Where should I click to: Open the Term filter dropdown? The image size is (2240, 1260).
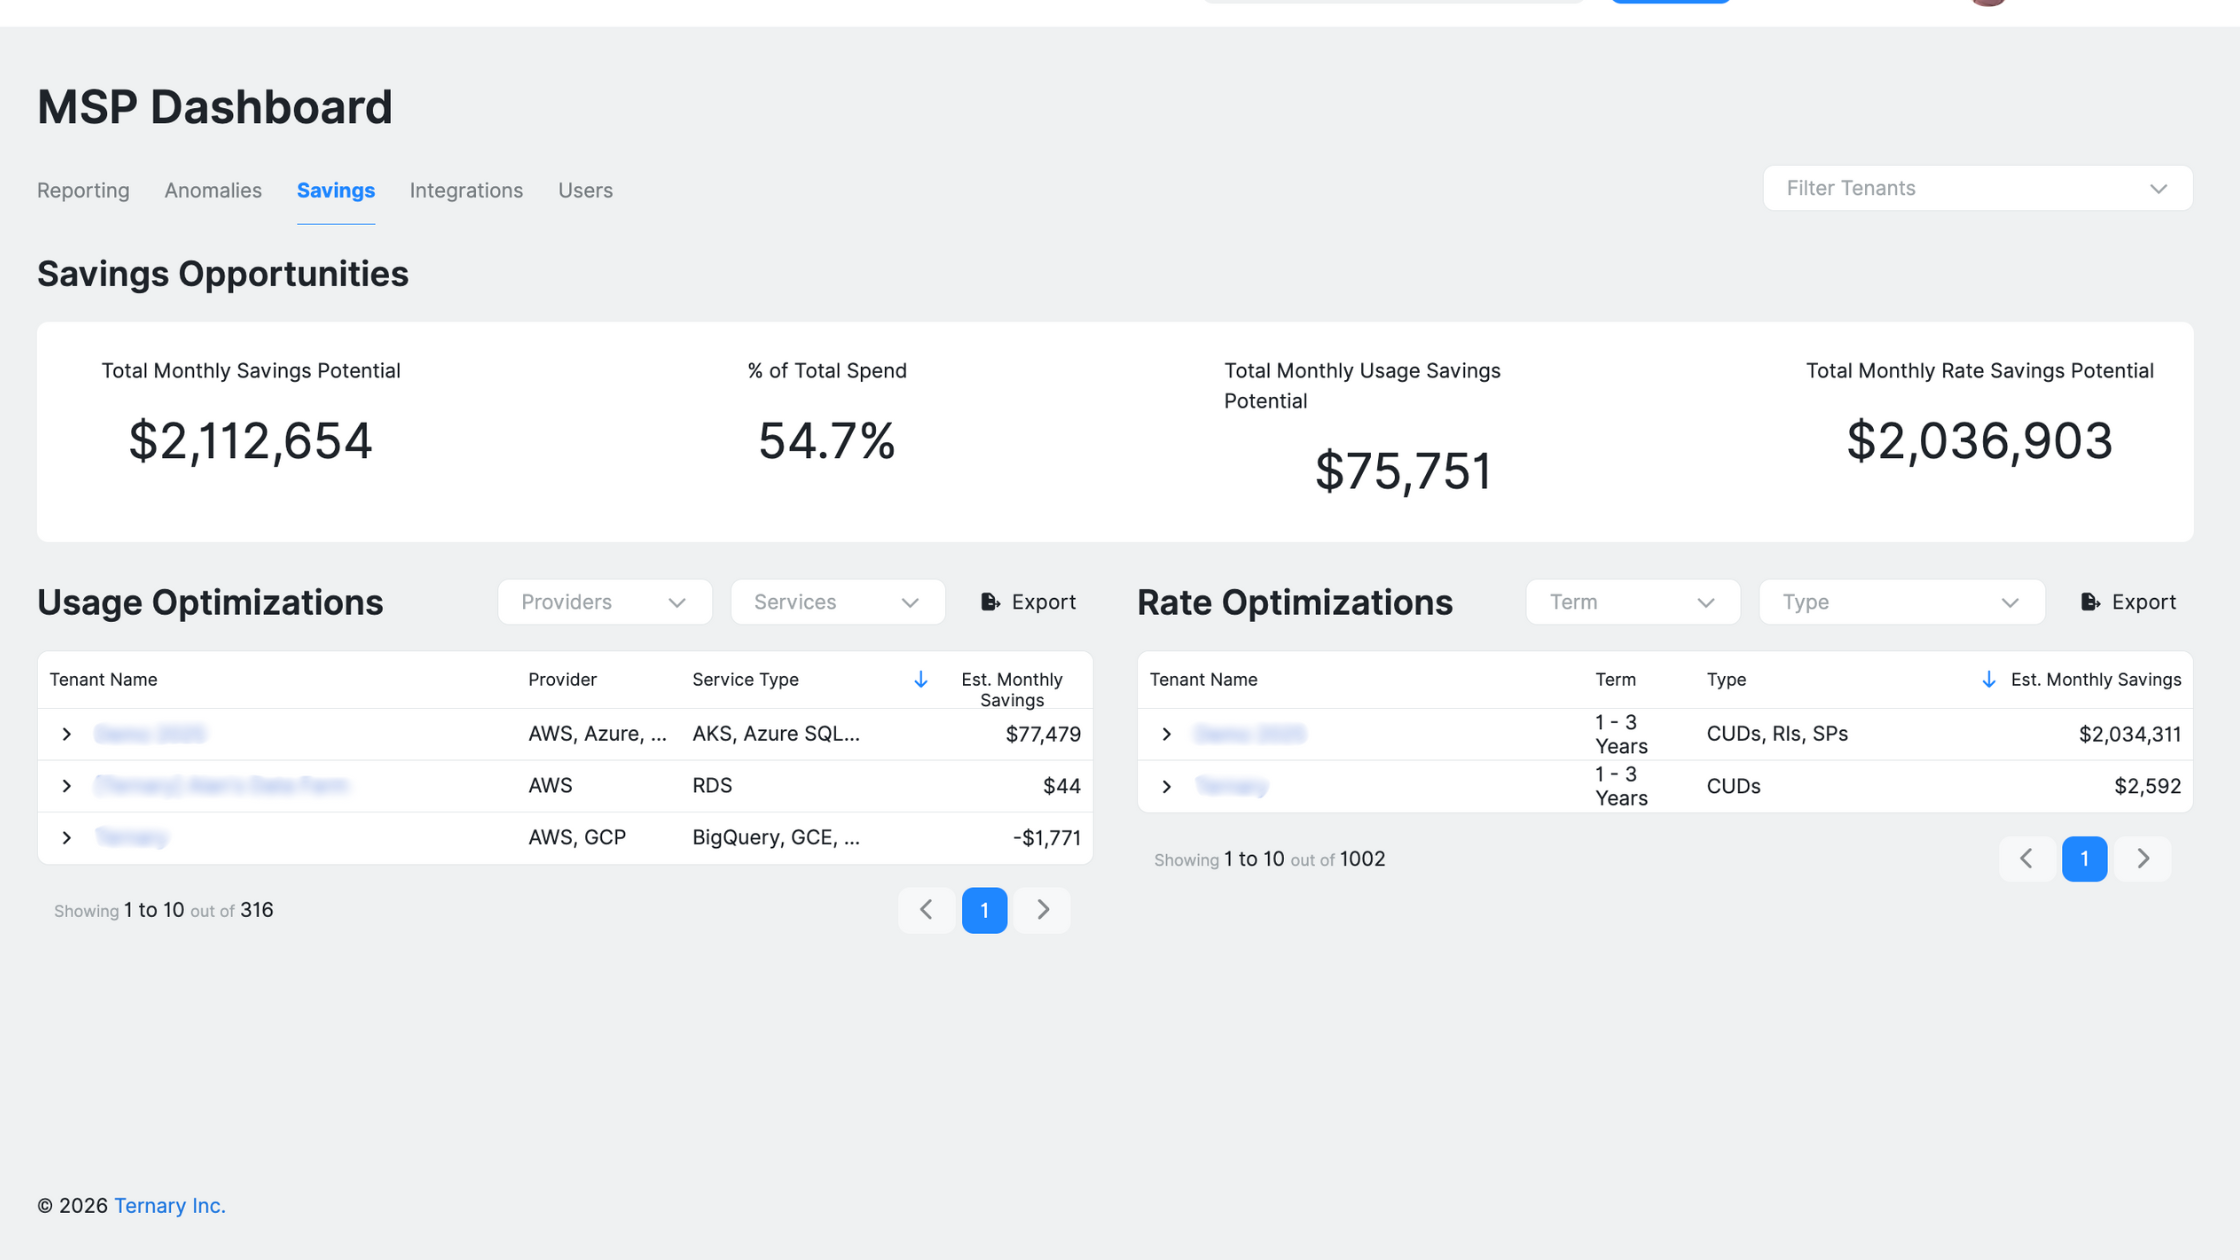pos(1632,602)
